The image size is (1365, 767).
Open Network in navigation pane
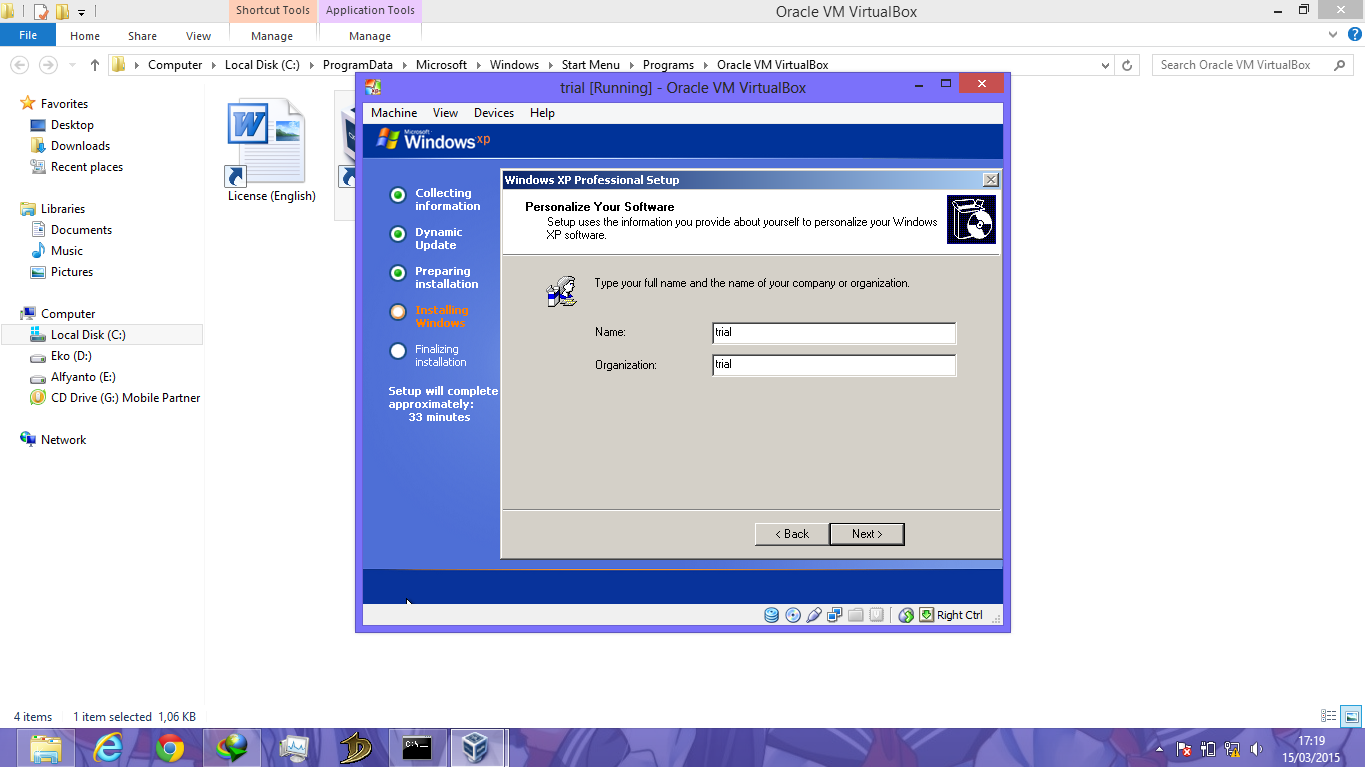coord(63,440)
